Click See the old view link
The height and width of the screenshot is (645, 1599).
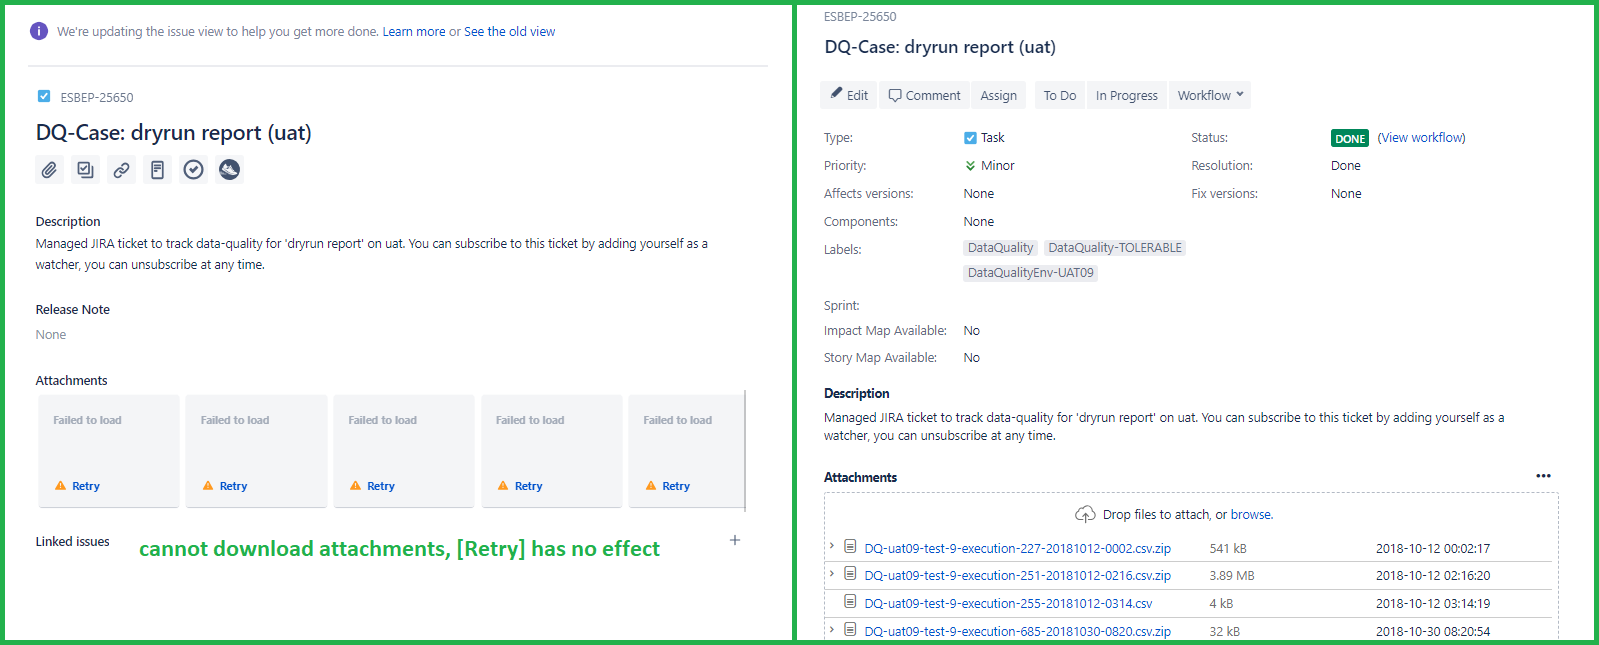[509, 32]
